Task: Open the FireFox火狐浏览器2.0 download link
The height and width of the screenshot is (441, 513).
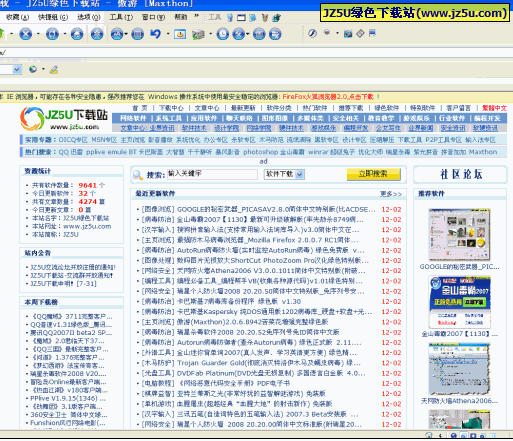Action: tap(328, 97)
